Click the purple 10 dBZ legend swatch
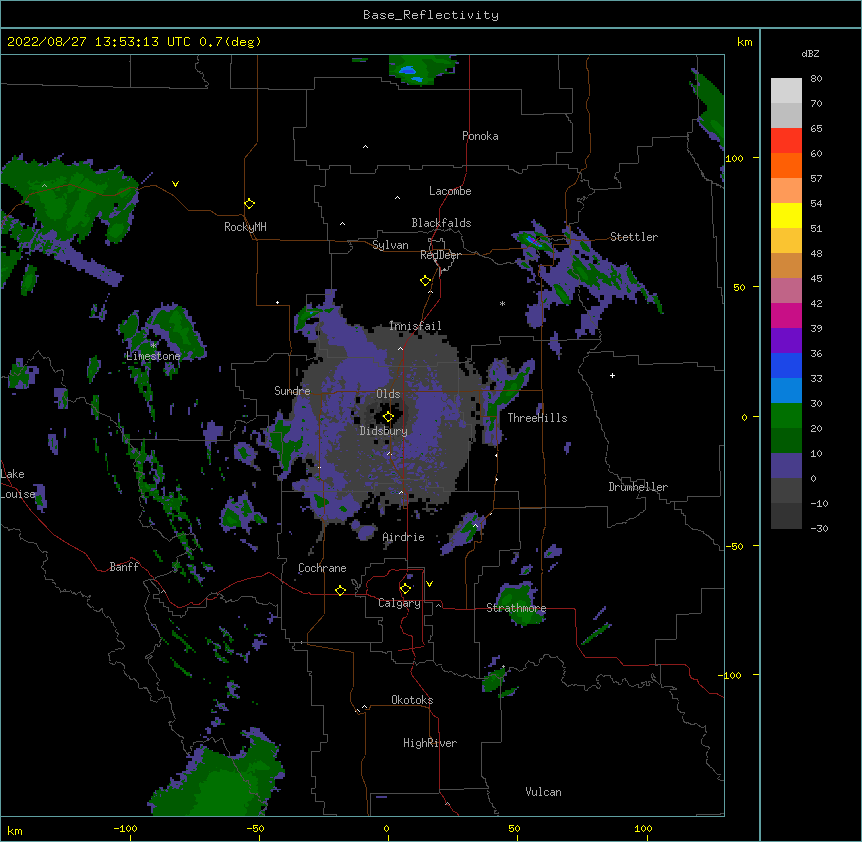Image resolution: width=862 pixels, height=842 pixels. [x=786, y=466]
